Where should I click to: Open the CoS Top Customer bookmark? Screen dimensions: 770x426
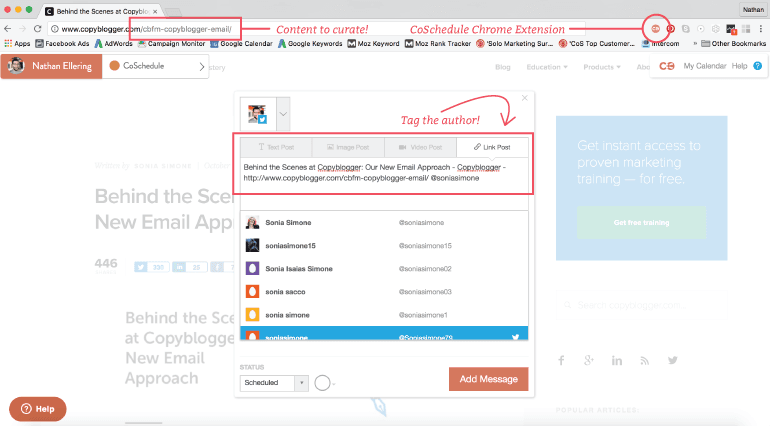point(597,44)
